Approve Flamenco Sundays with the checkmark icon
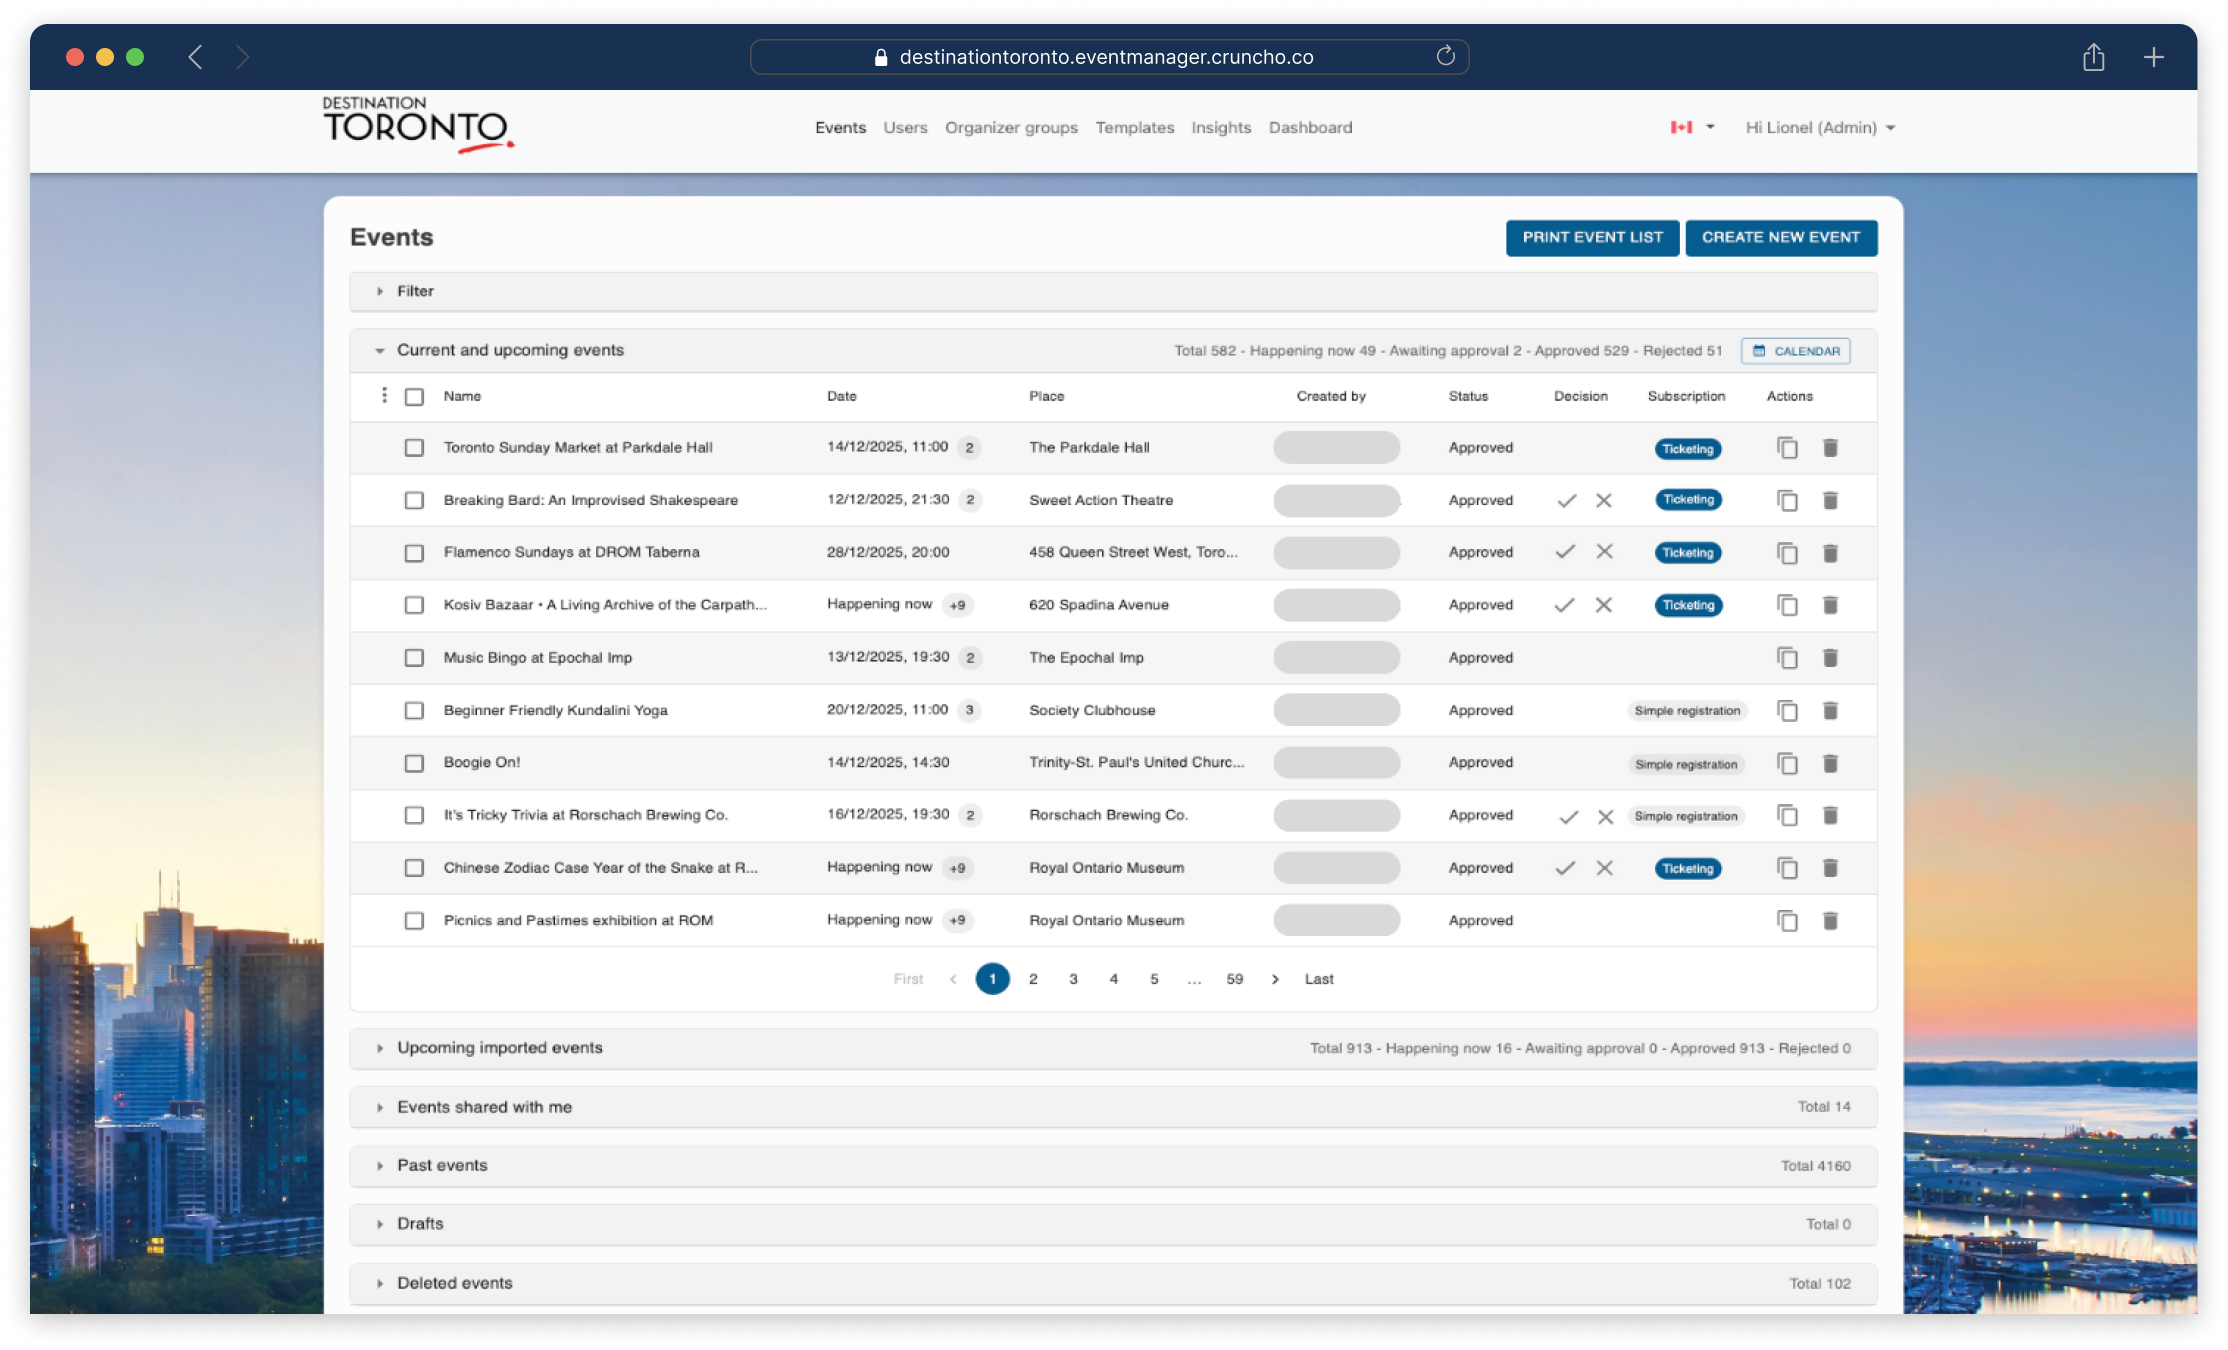 [x=1565, y=552]
